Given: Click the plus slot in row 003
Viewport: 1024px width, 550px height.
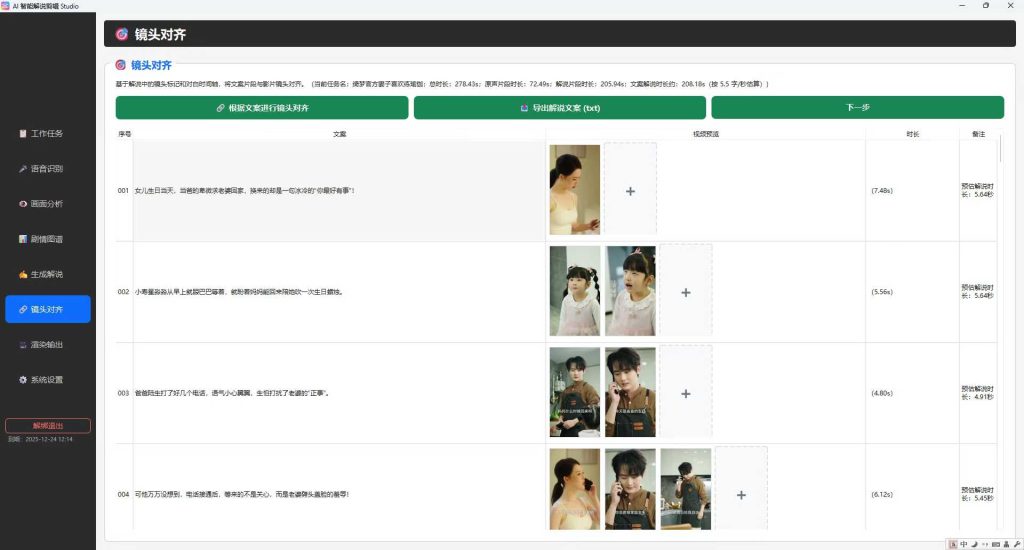Looking at the screenshot, I should 686,393.
